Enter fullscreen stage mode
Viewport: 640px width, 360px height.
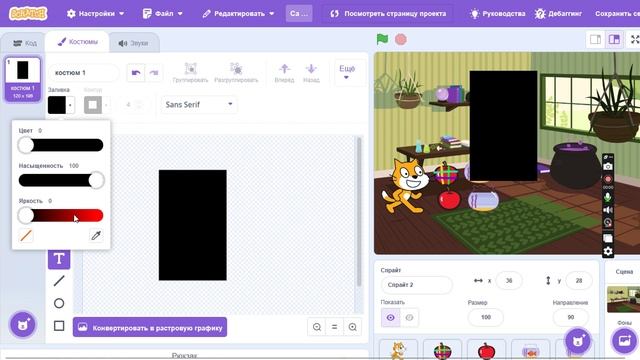pyautogui.click(x=634, y=40)
